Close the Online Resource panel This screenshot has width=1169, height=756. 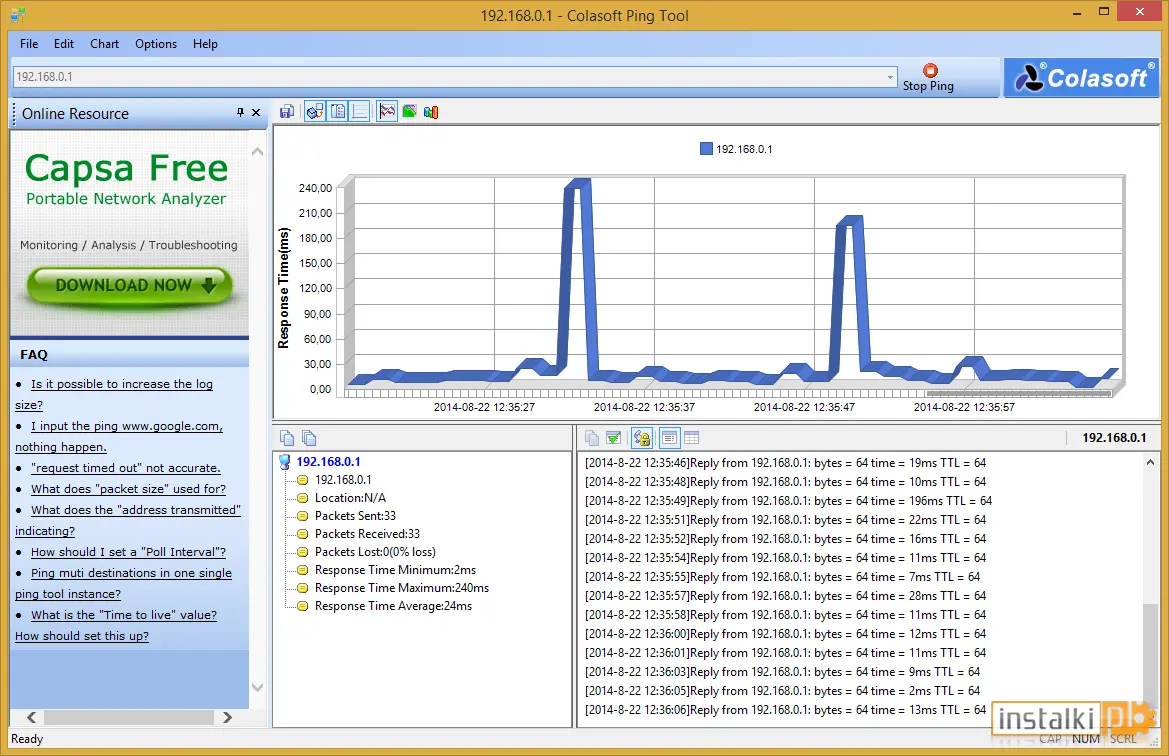(256, 113)
